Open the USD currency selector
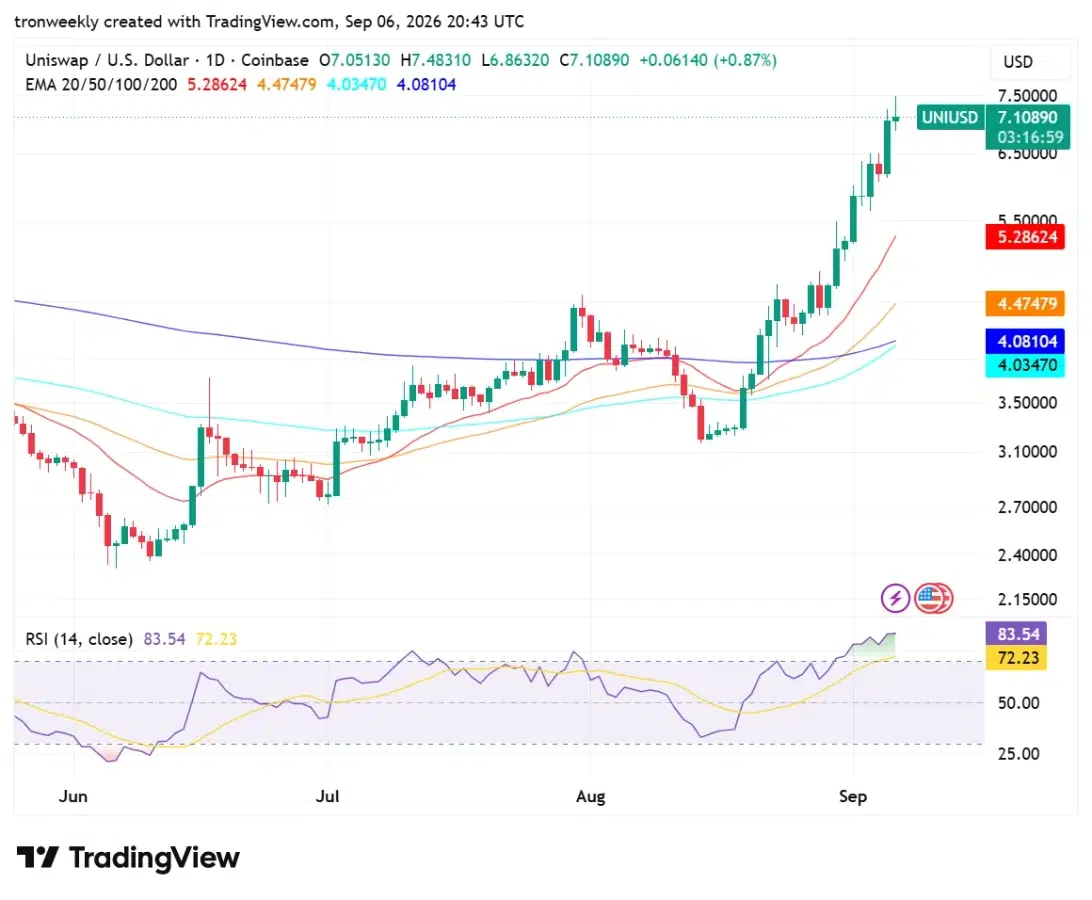The image size is (1092, 900). pos(1030,62)
